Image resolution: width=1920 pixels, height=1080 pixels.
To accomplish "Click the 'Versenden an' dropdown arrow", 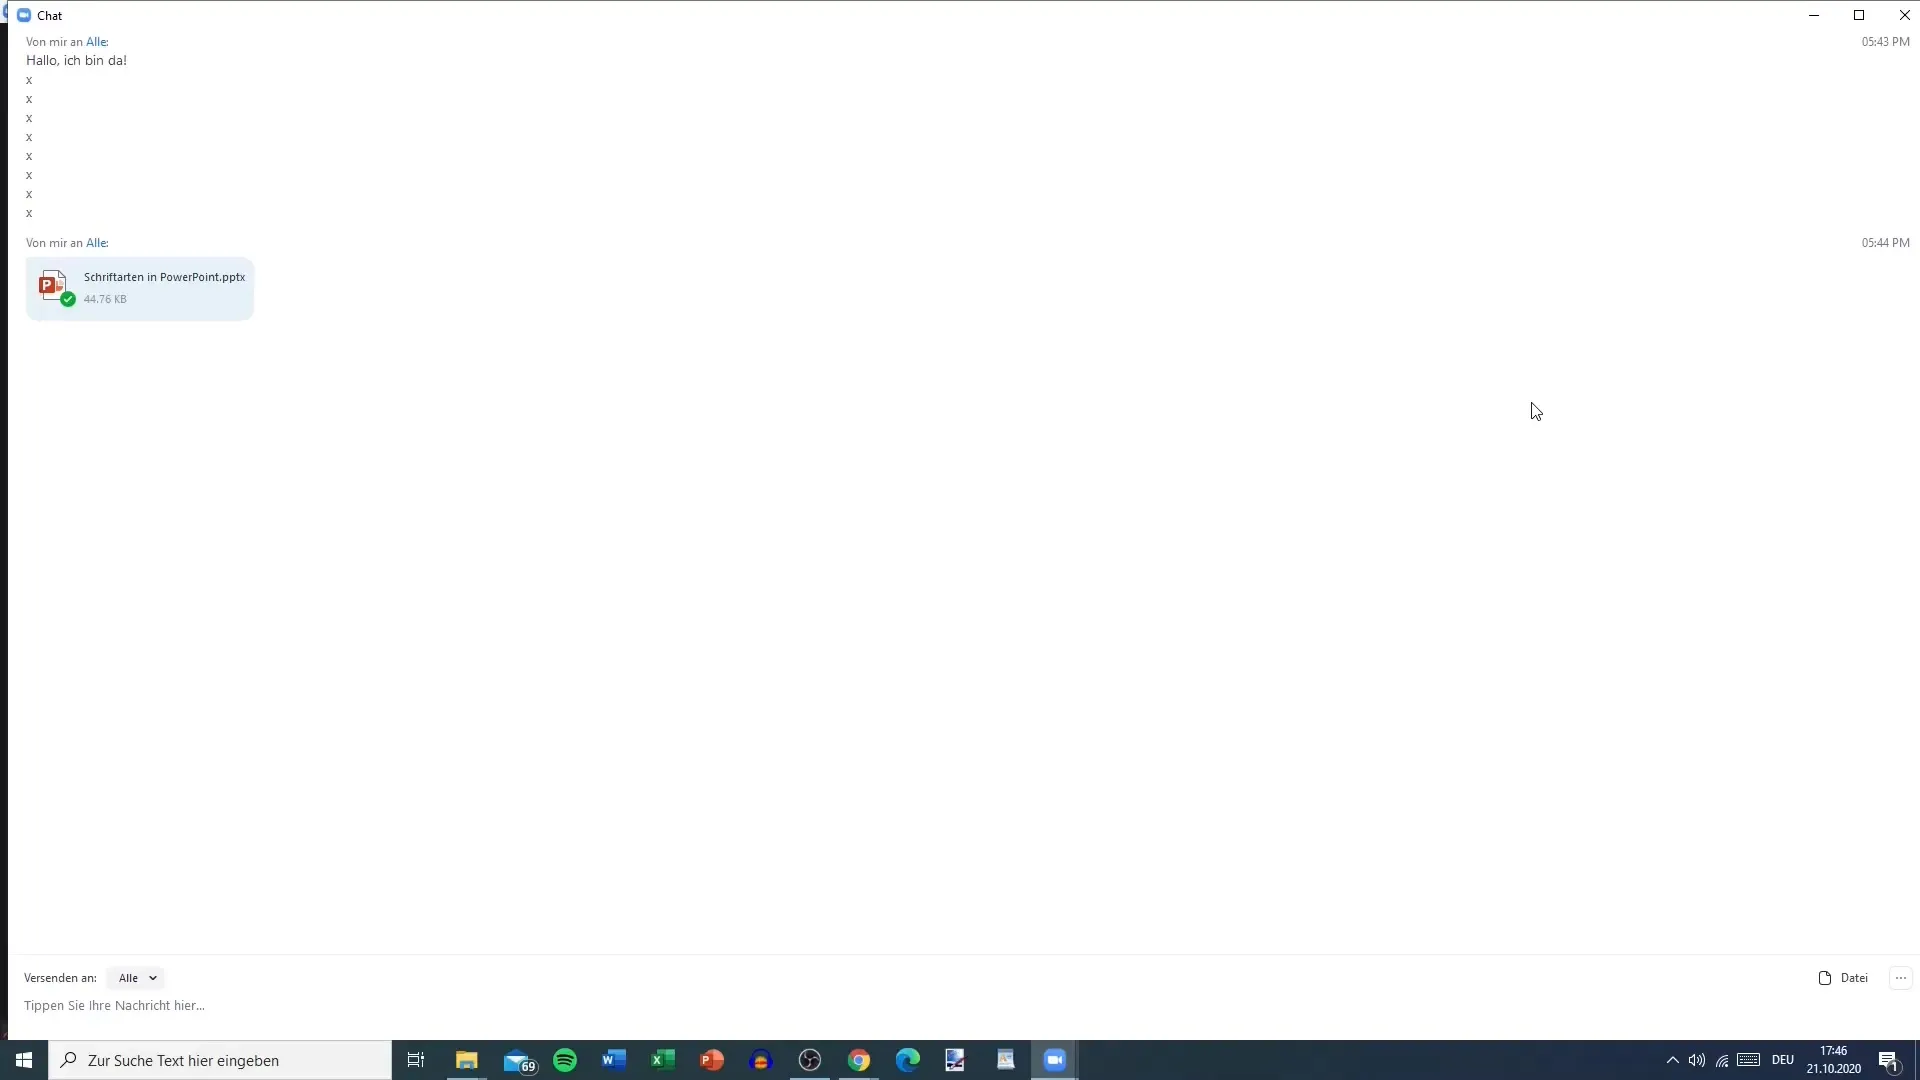I will pos(153,977).
